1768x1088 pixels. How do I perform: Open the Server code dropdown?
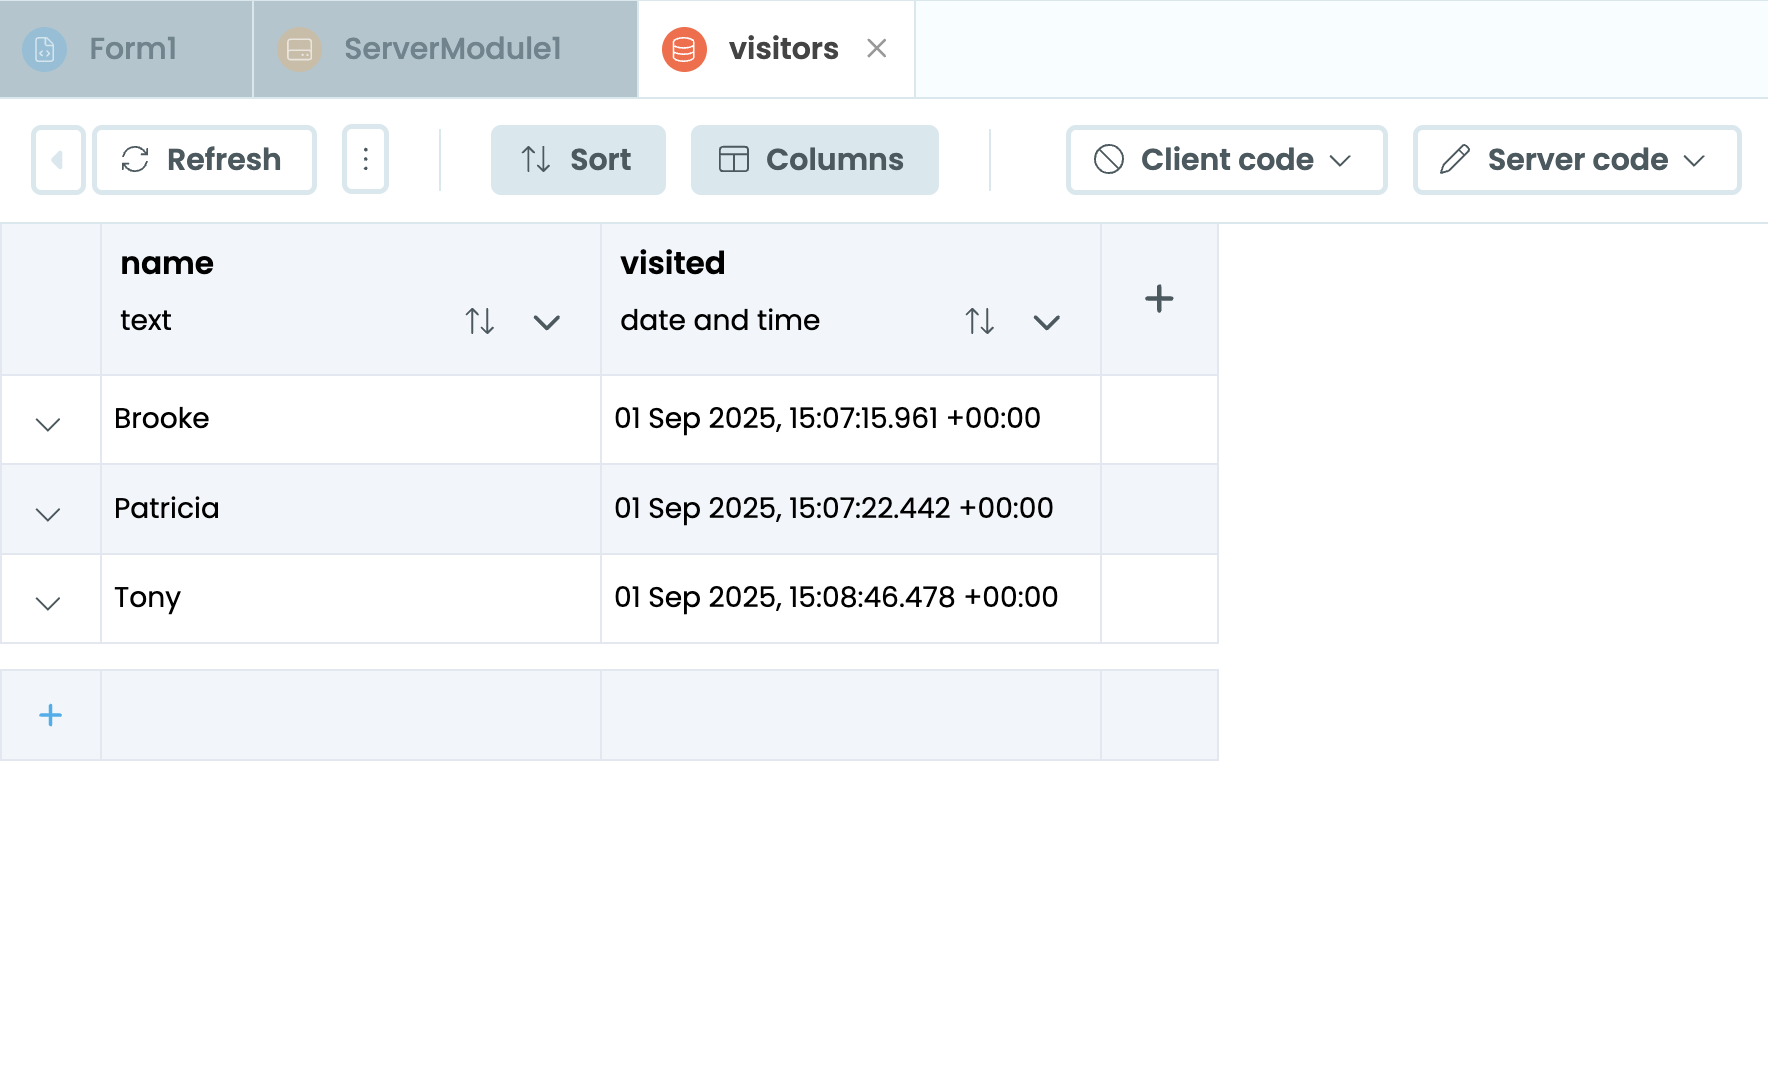click(x=1576, y=160)
